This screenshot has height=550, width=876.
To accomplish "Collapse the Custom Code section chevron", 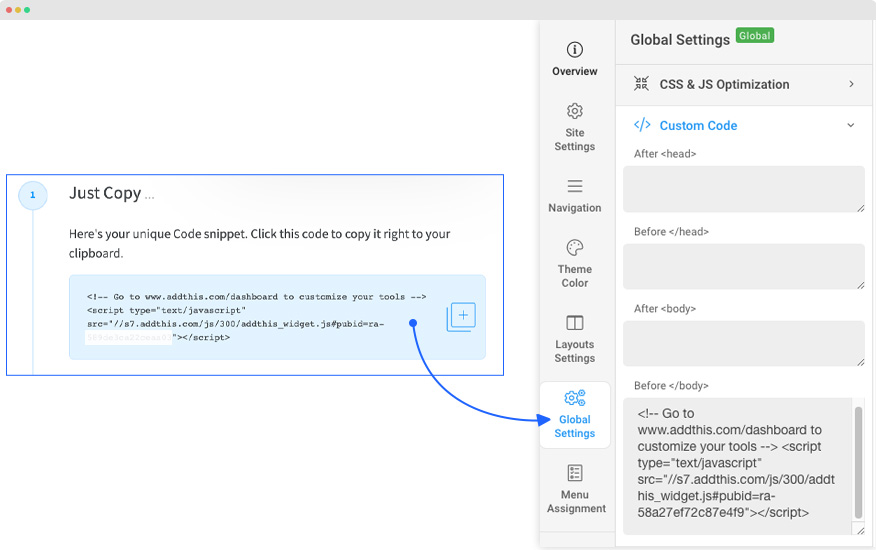I will [x=851, y=125].
